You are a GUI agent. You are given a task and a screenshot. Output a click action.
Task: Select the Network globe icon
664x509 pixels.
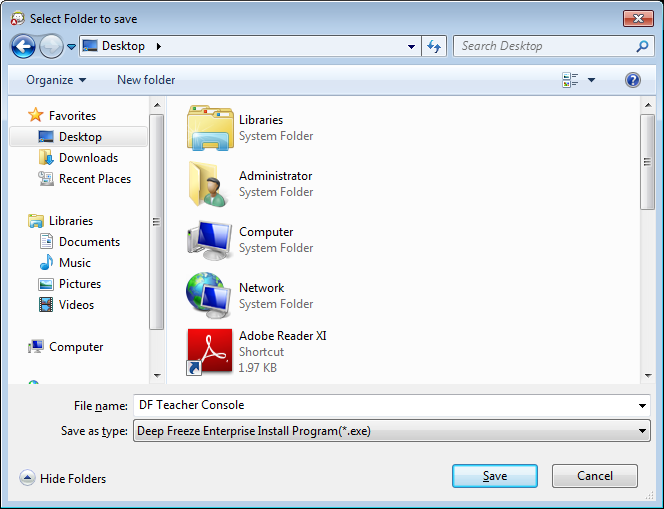[x=209, y=295]
